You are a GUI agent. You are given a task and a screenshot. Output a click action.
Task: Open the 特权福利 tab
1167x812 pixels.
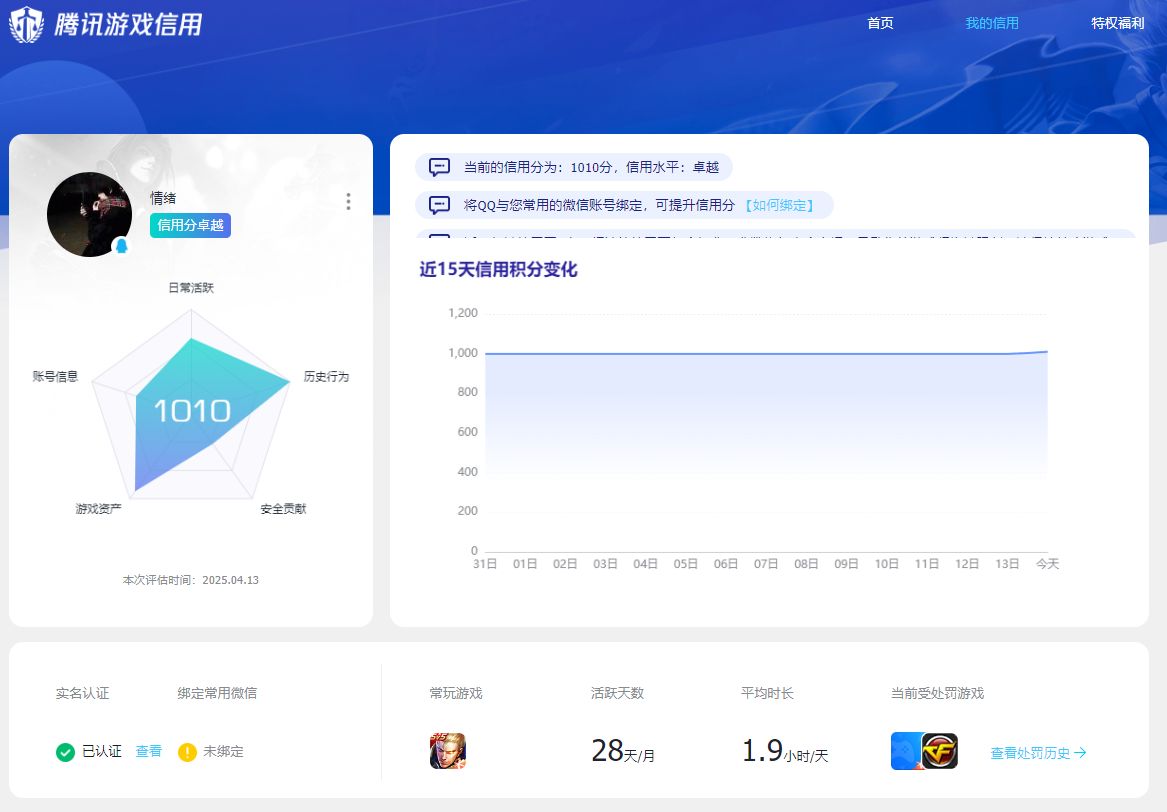1118,23
